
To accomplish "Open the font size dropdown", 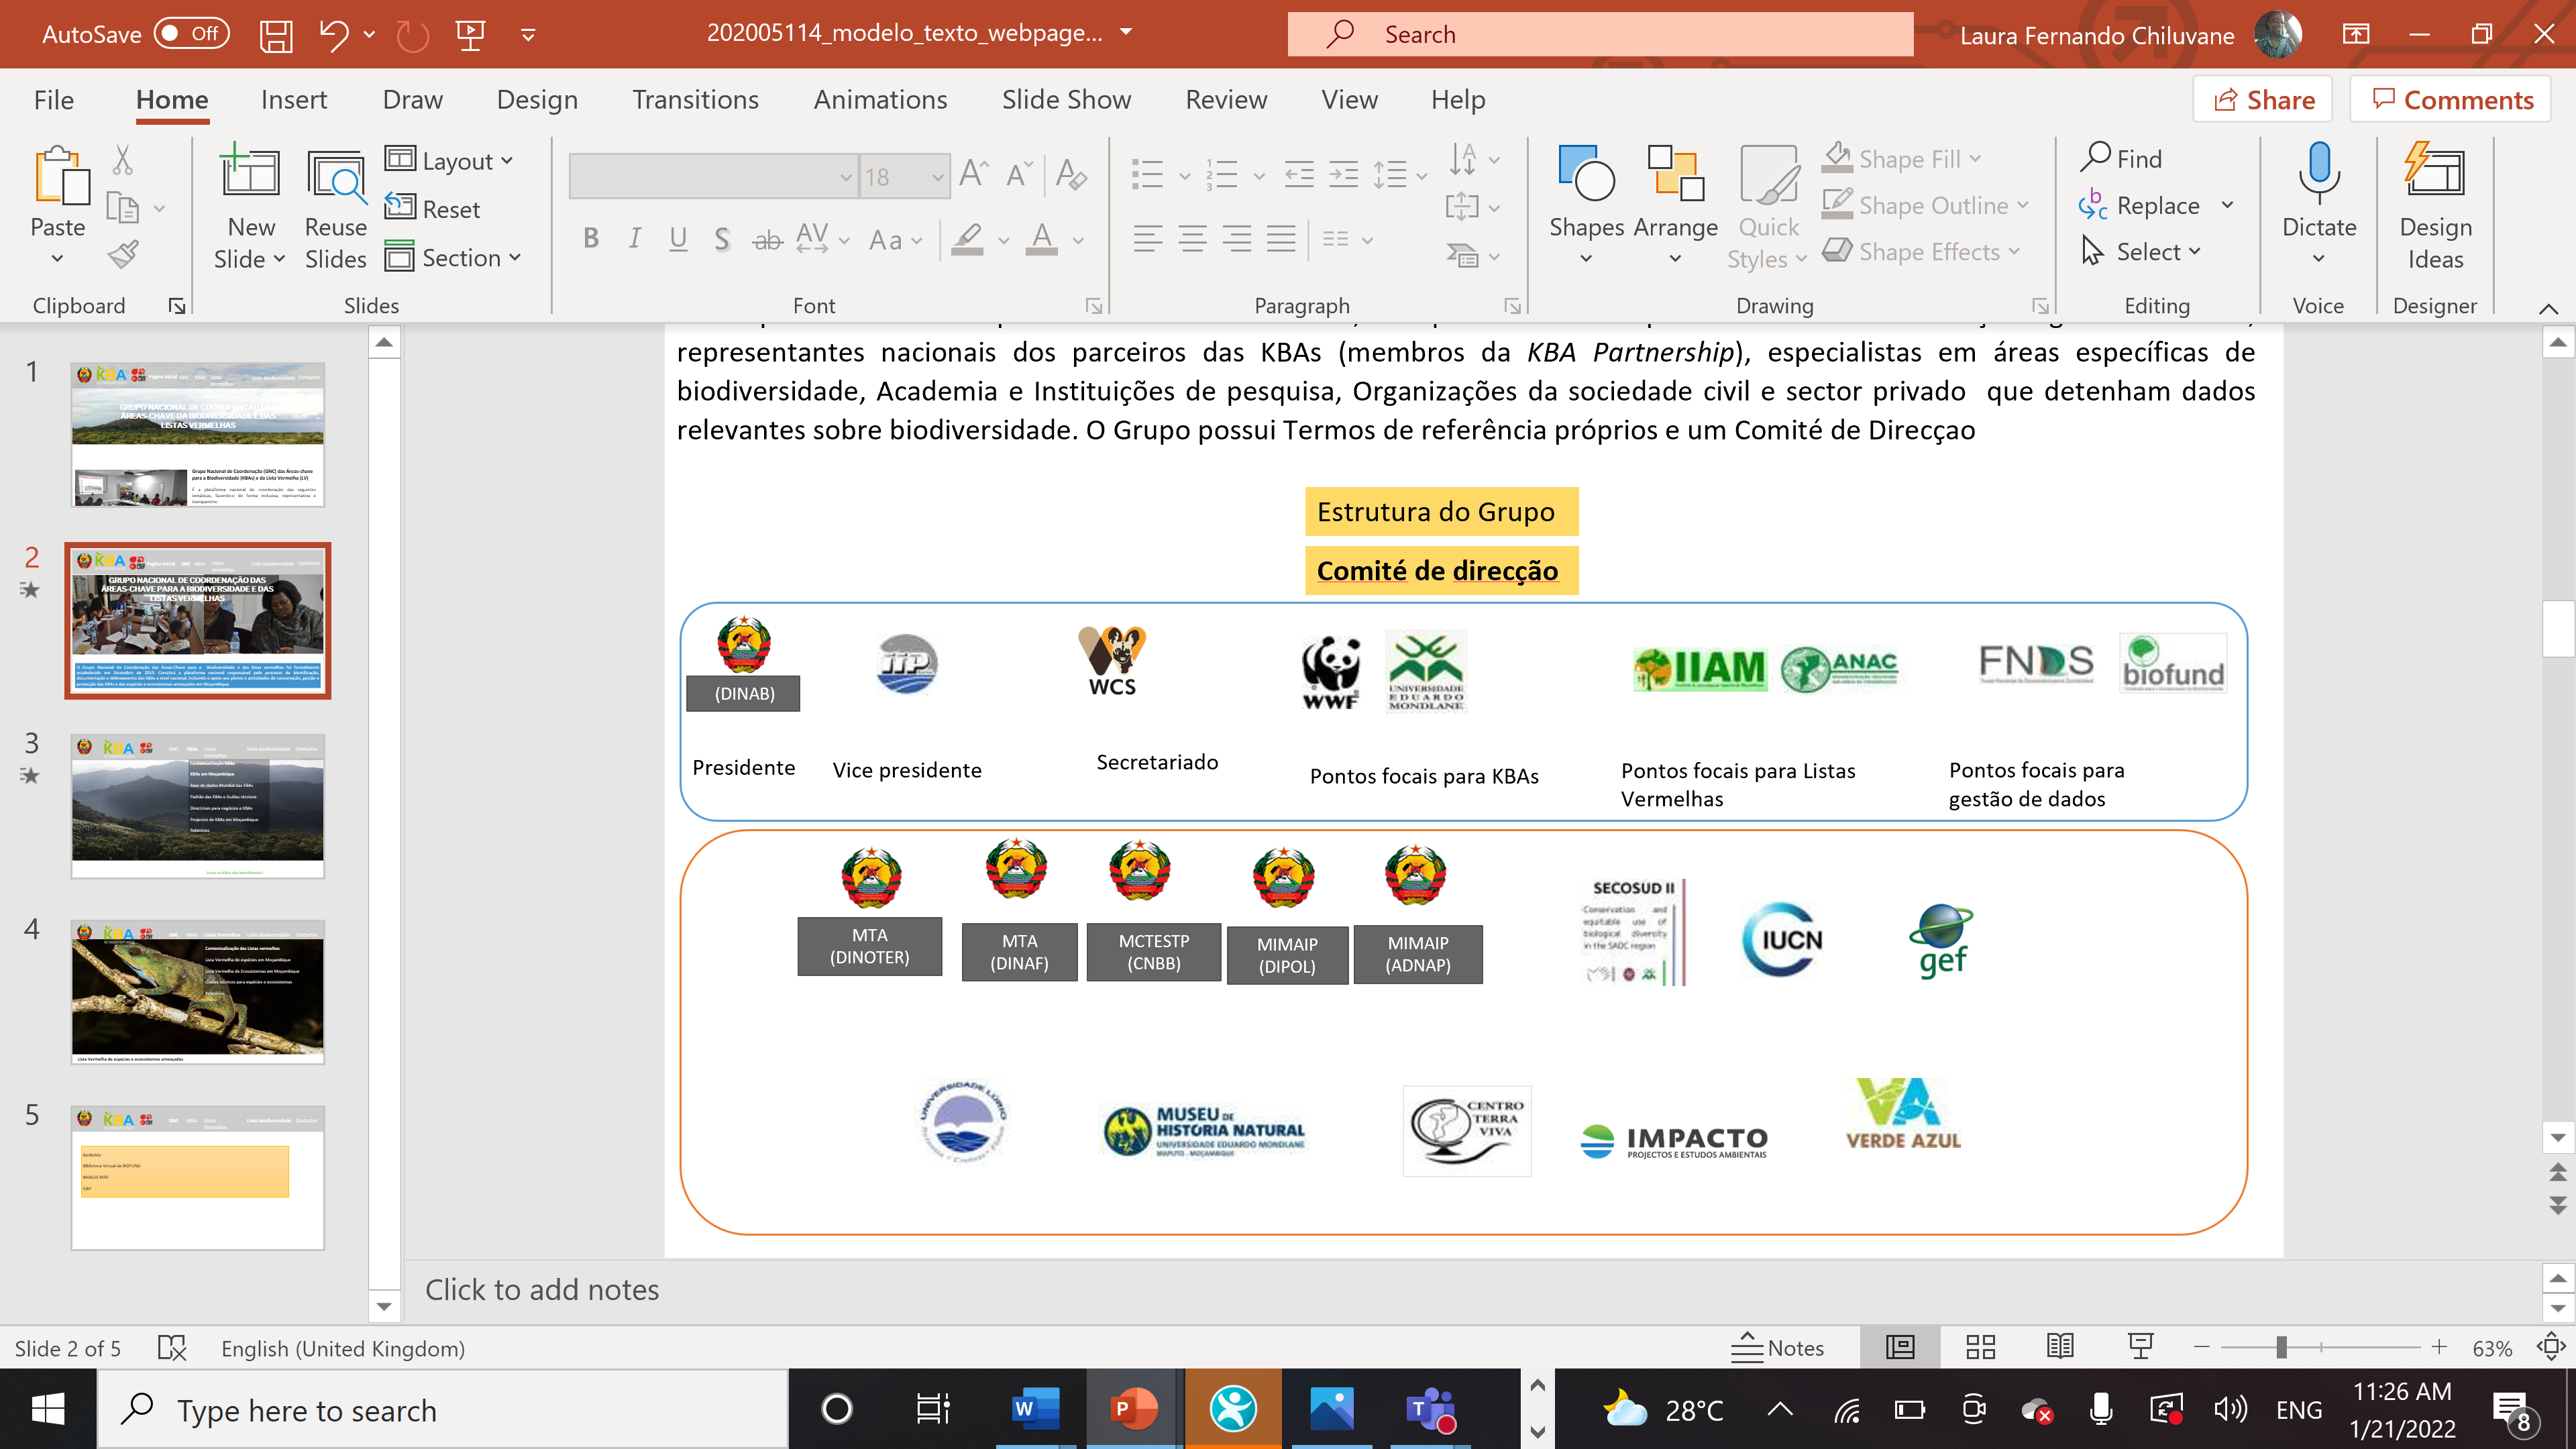I will click(937, 177).
